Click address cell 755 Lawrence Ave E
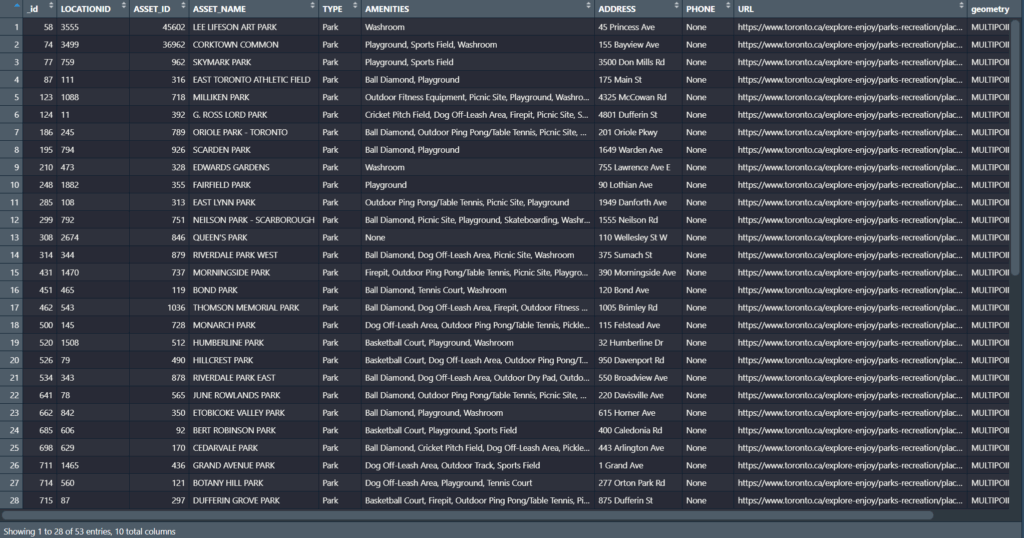The height and width of the screenshot is (538, 1024). point(634,167)
